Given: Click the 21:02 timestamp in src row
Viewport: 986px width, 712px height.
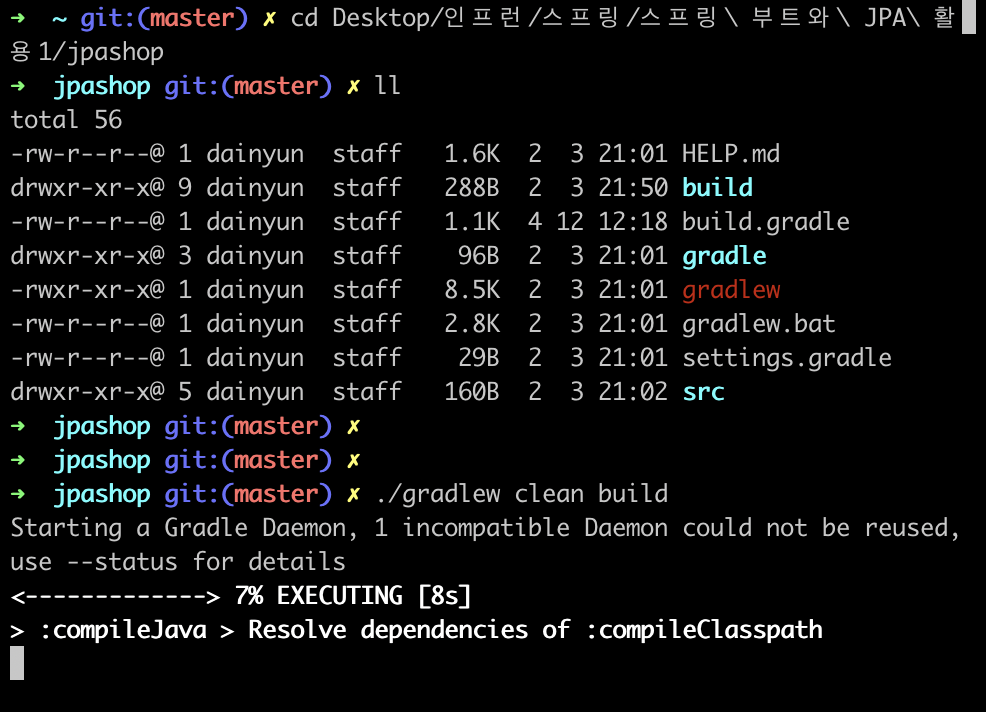Looking at the screenshot, I should tap(633, 392).
